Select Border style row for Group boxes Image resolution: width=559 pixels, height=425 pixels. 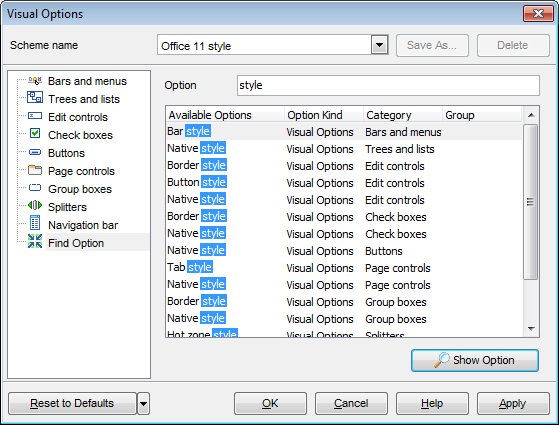[x=344, y=302]
